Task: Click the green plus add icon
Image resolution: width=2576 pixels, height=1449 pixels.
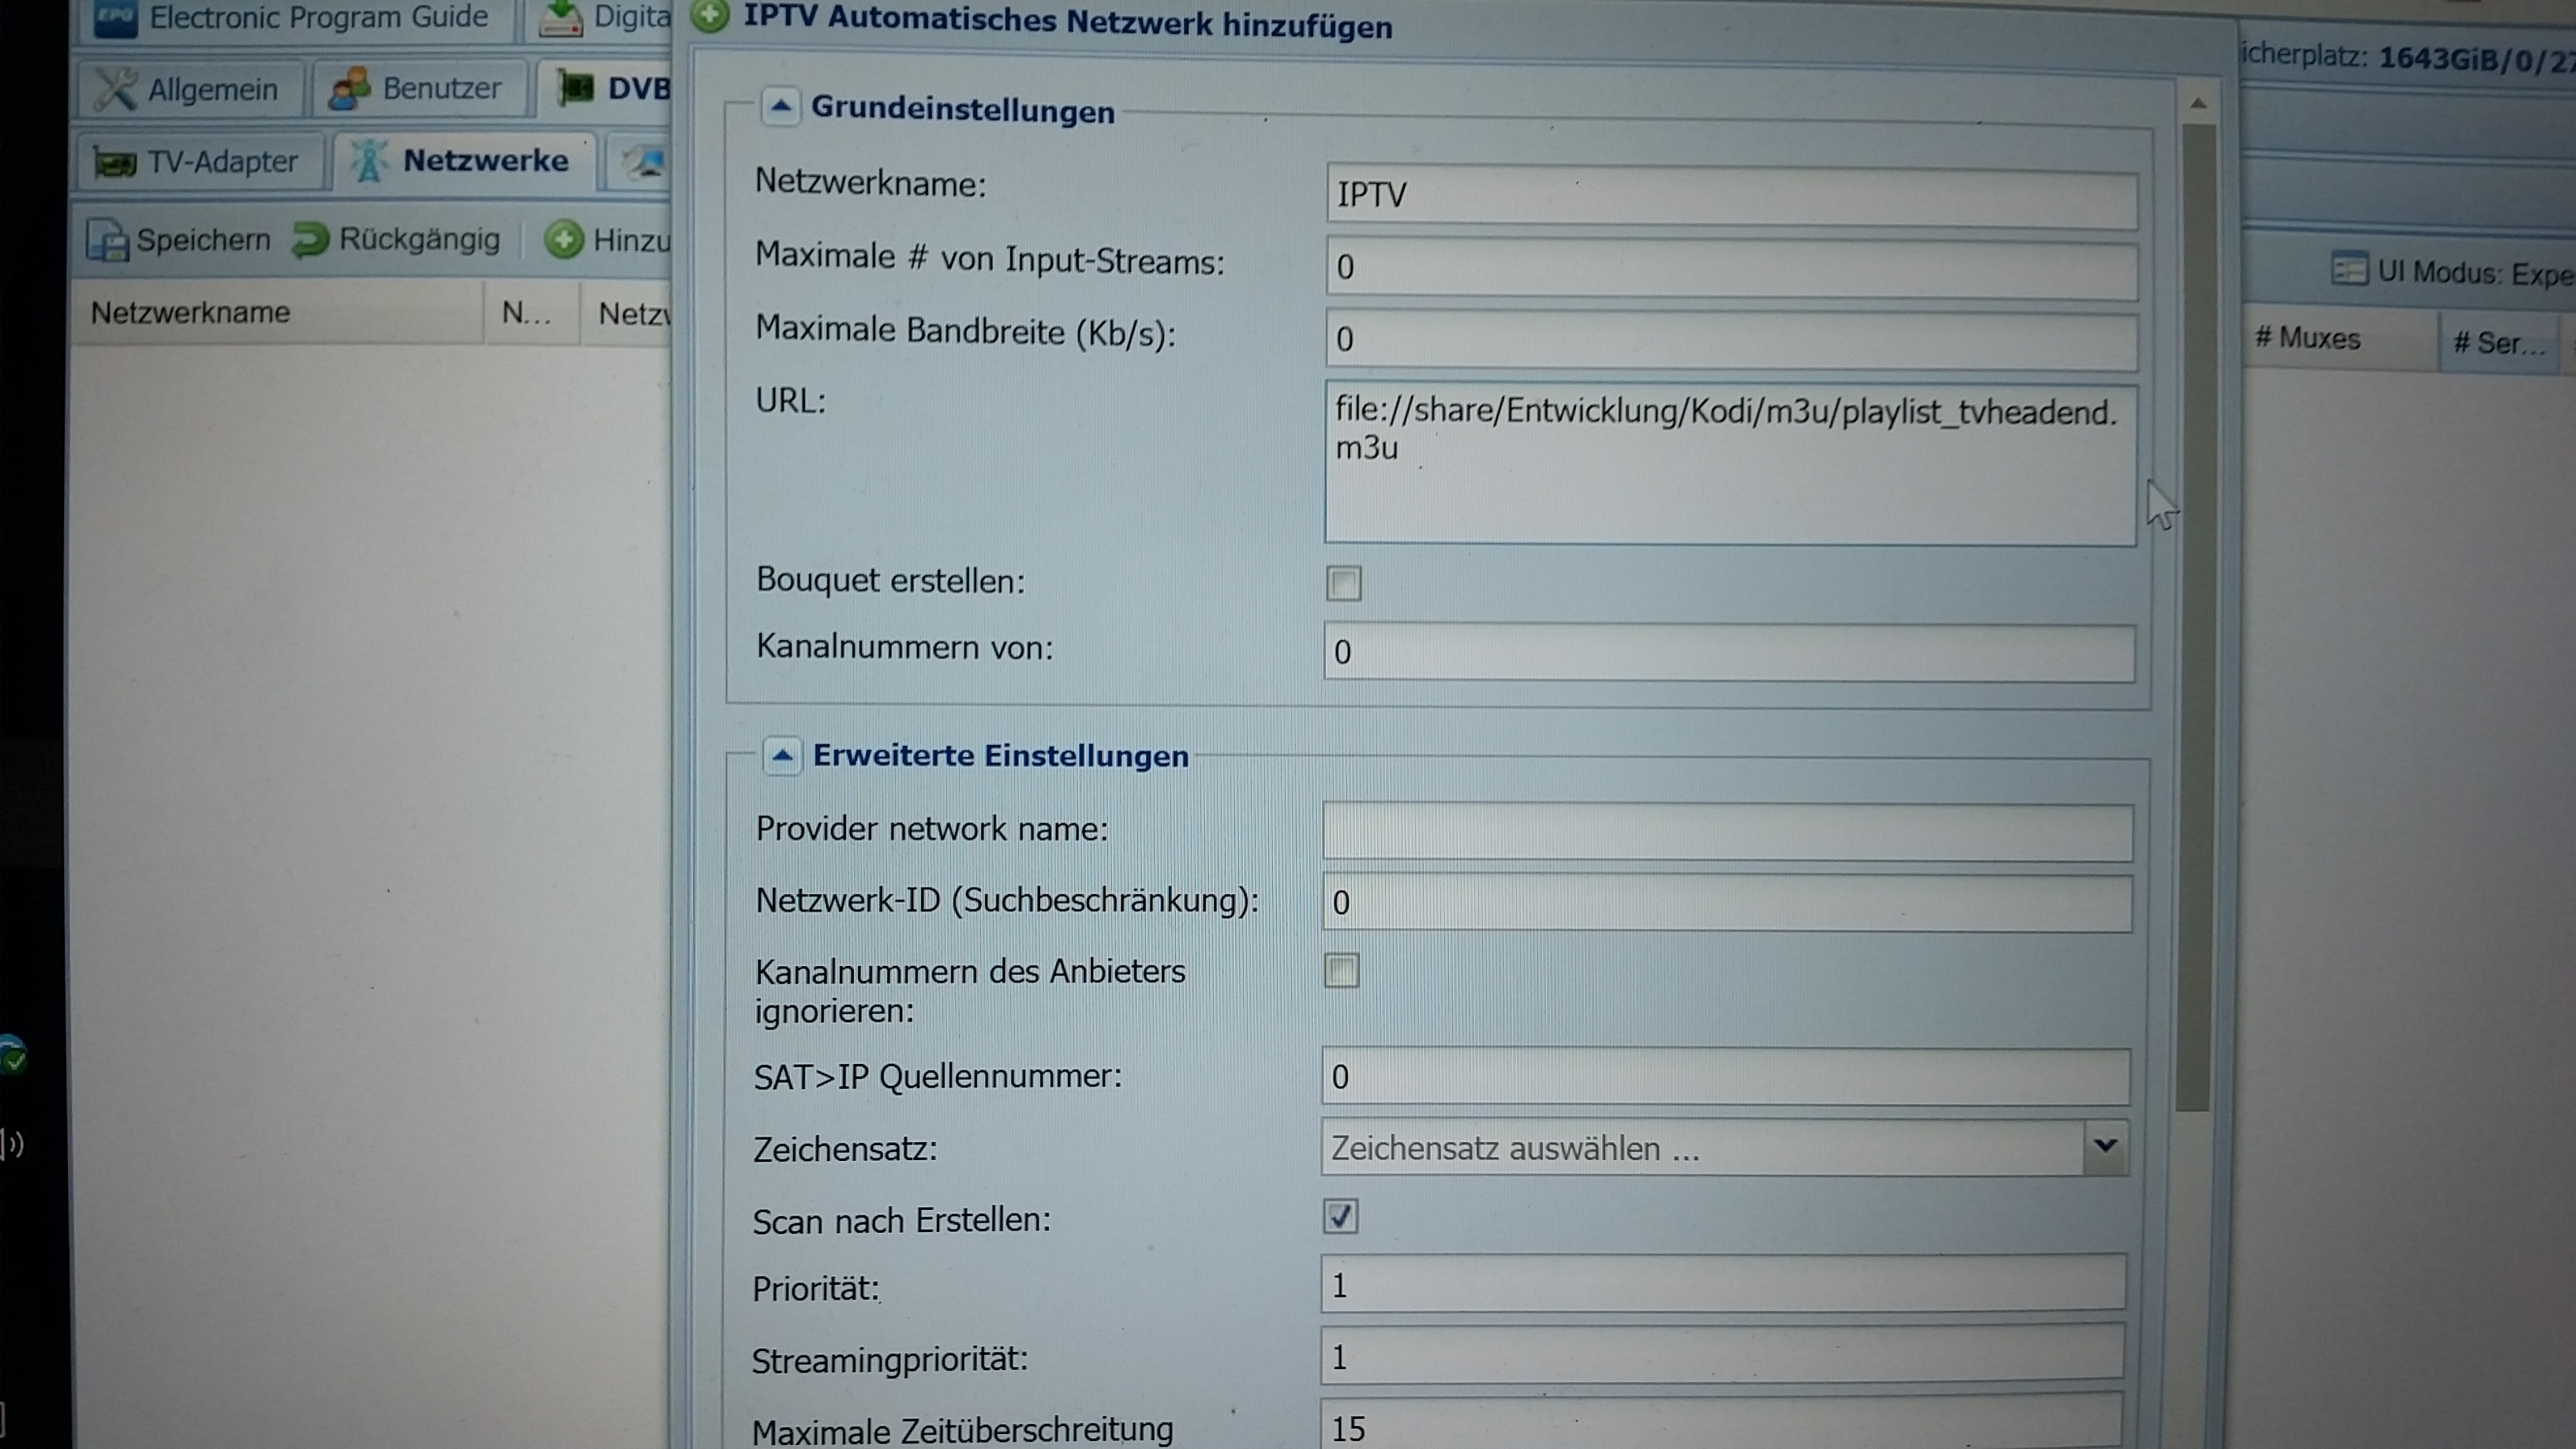Action: 563,239
